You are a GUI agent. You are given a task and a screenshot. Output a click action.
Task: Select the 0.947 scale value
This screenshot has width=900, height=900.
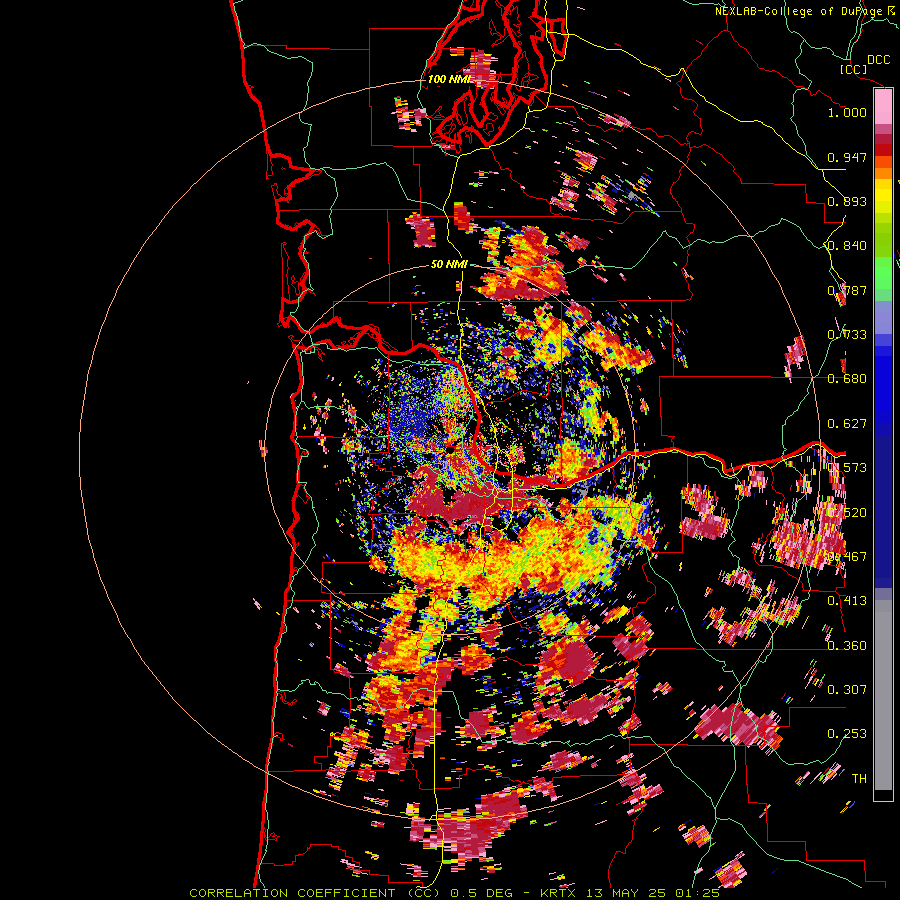(x=847, y=157)
